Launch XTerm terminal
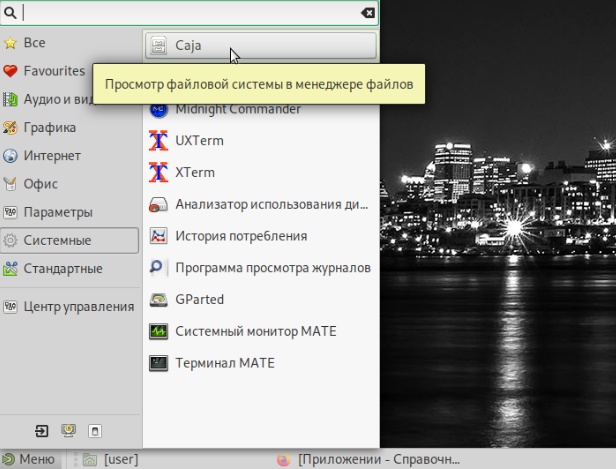The width and height of the screenshot is (616, 469). 194,172
